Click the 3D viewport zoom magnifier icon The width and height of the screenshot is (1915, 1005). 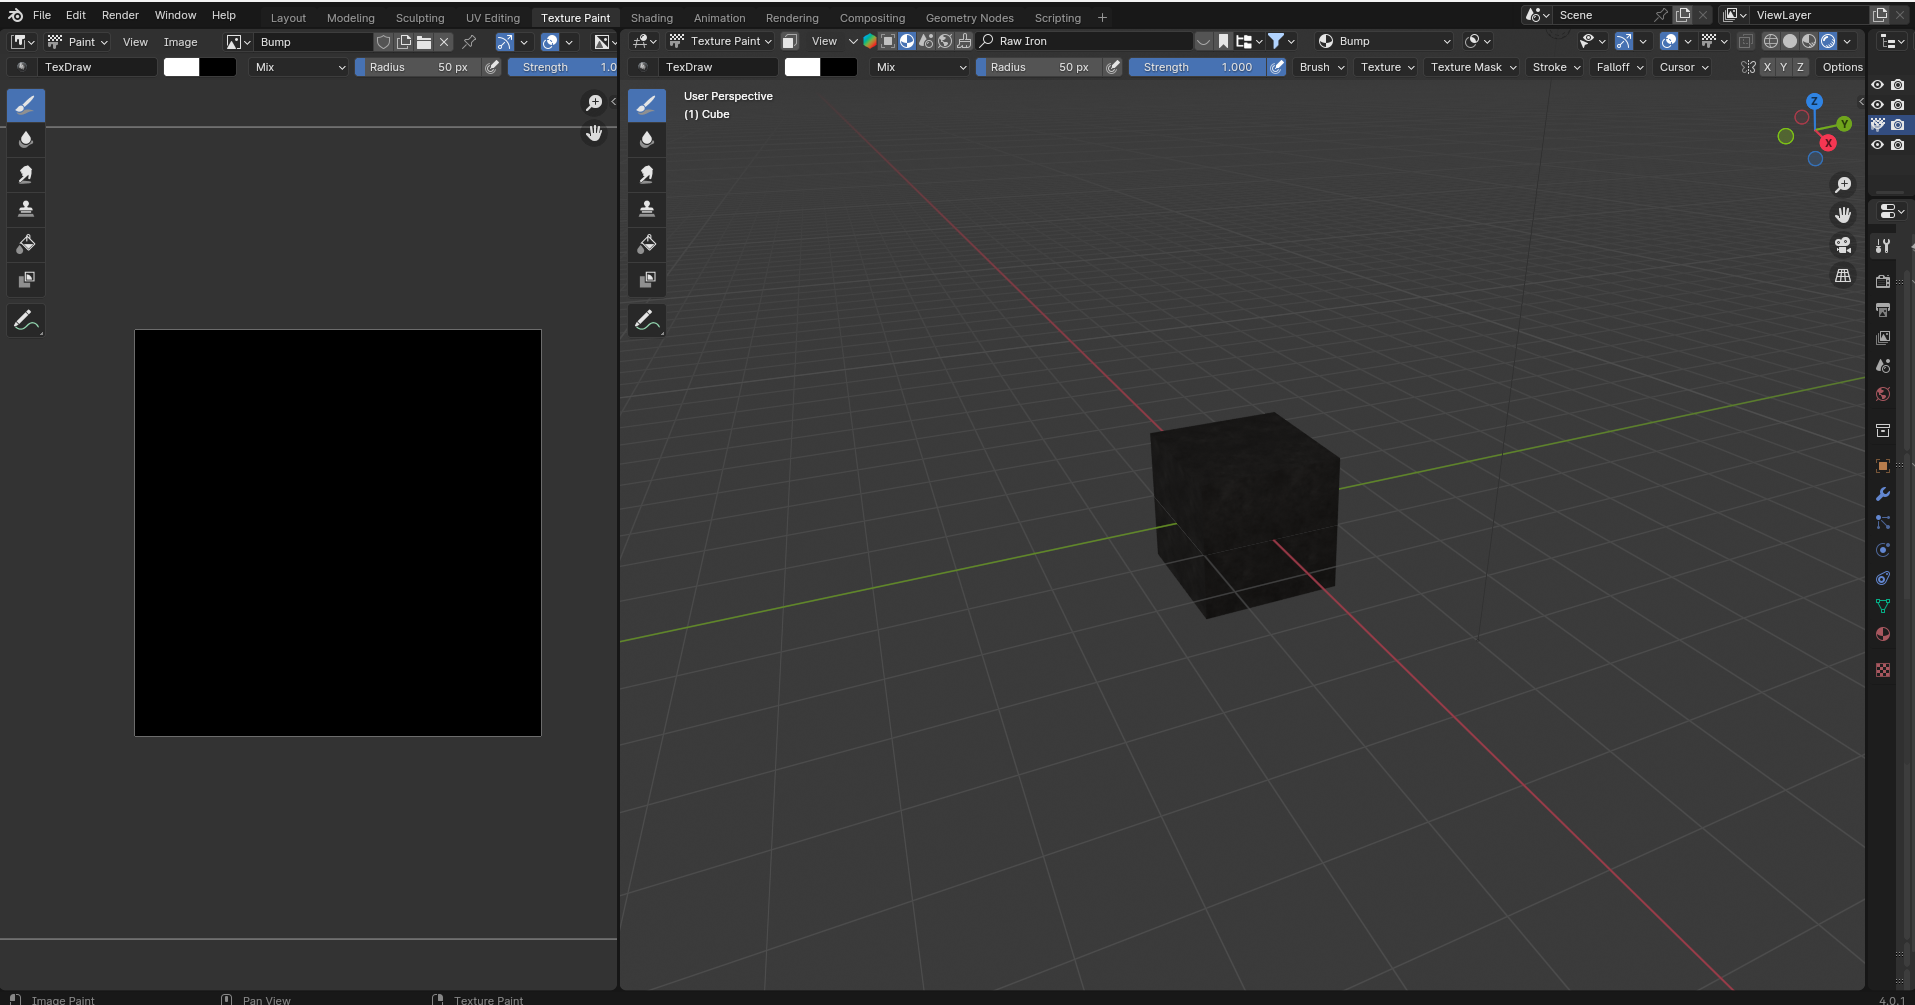tap(1843, 185)
